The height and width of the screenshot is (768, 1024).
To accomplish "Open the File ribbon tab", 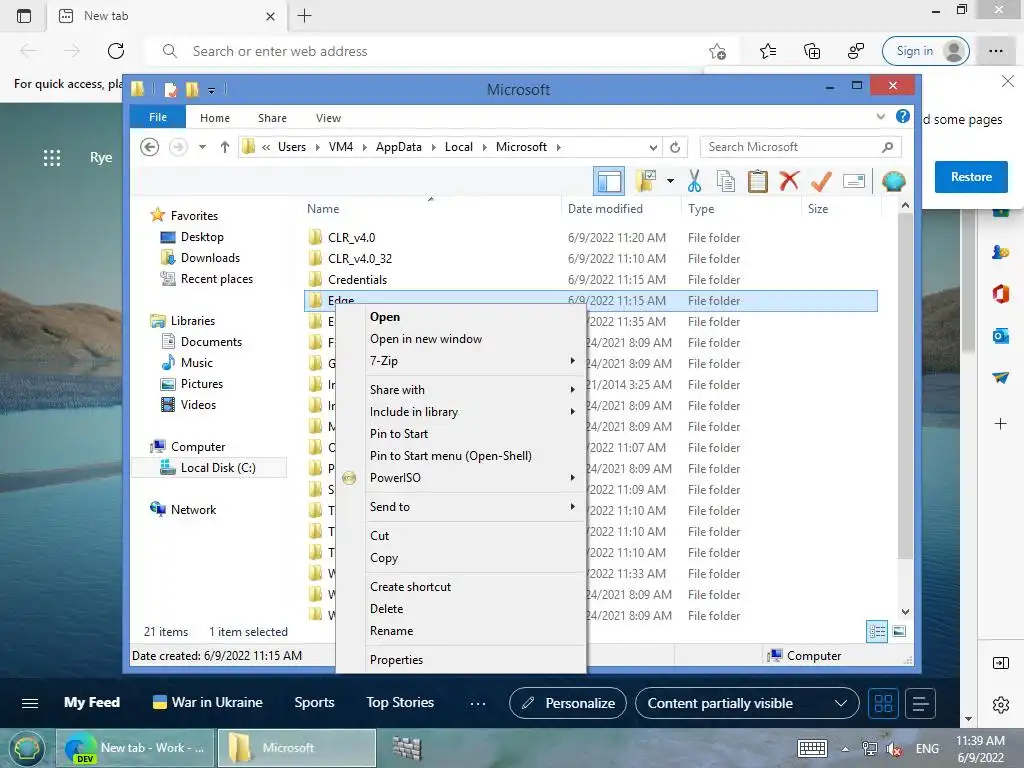I will click(157, 117).
